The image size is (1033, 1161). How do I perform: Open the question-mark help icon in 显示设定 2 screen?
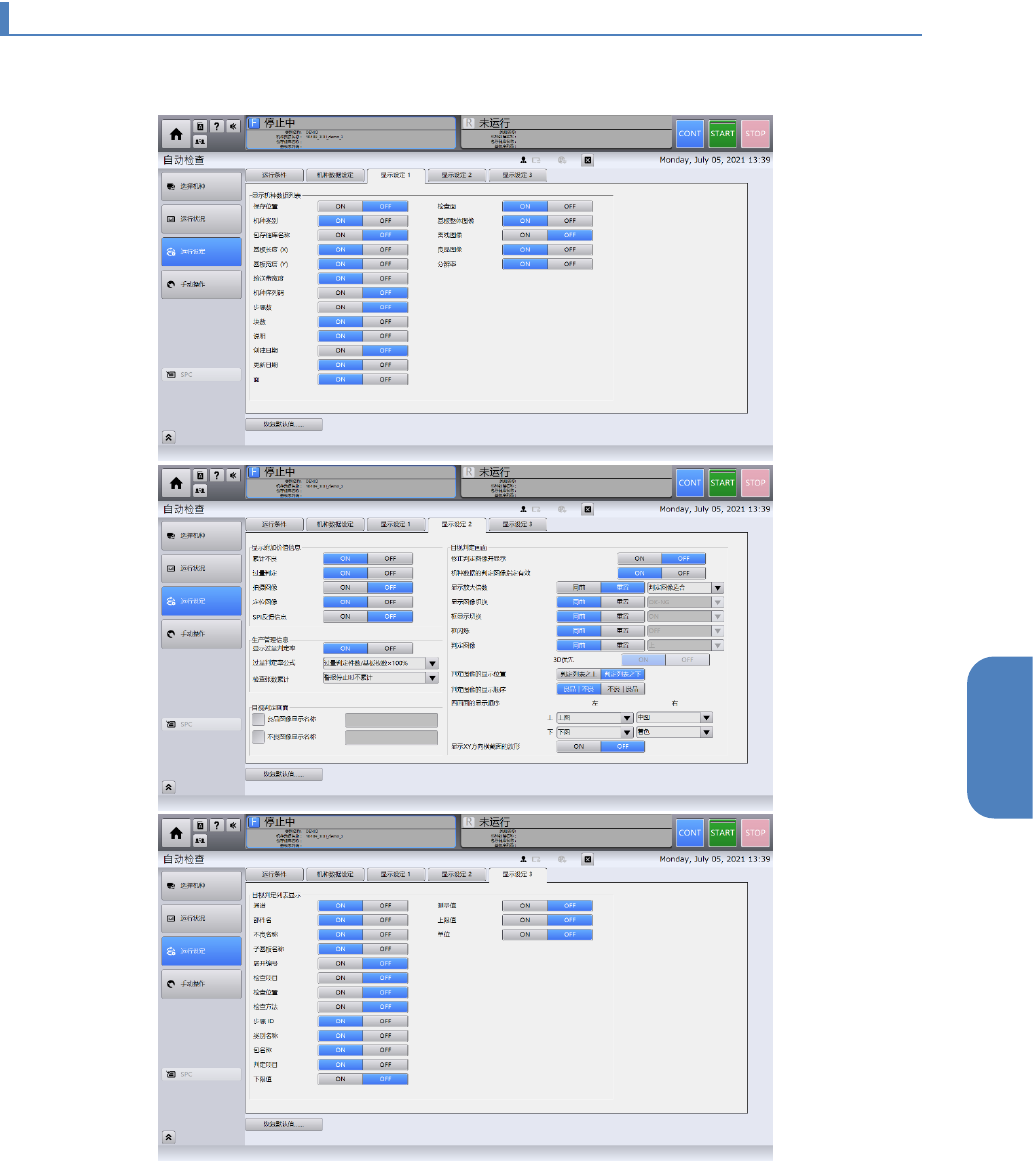(x=217, y=475)
